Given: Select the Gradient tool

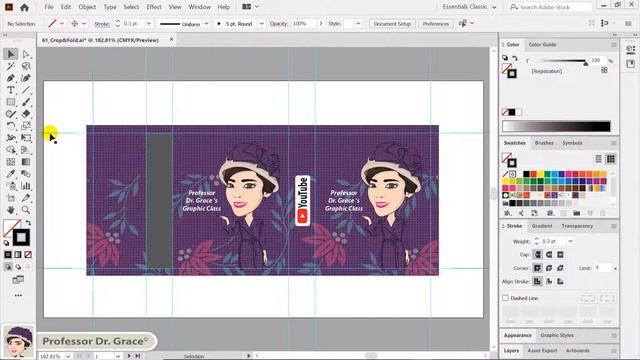Looking at the screenshot, I should pyautogui.click(x=26, y=162).
